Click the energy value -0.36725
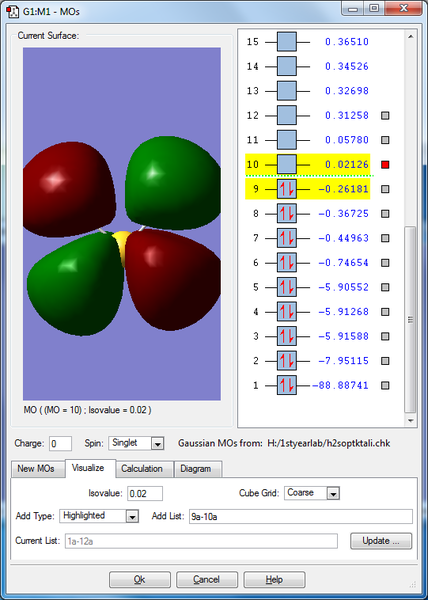The width and height of the screenshot is (428, 600). [343, 214]
